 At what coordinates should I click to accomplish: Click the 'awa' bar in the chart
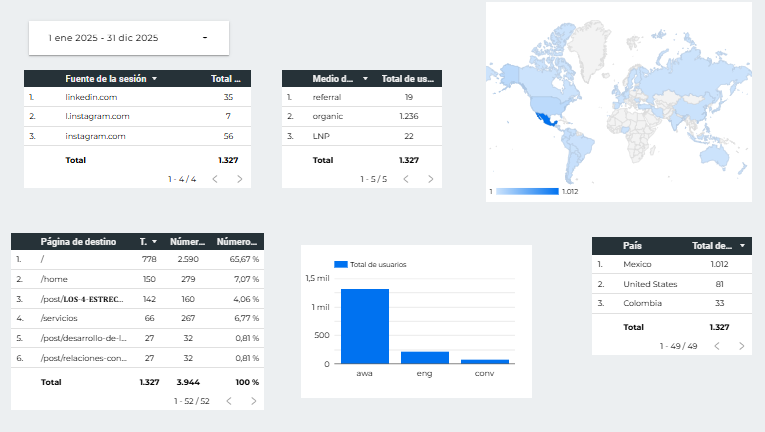pos(365,326)
